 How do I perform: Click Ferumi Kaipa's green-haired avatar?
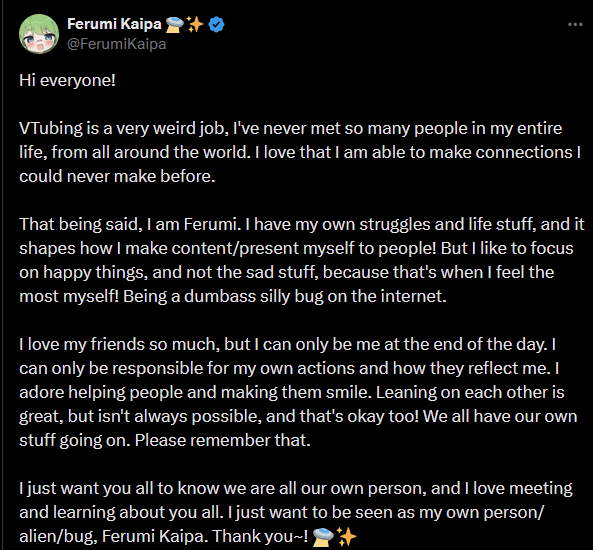pos(39,34)
